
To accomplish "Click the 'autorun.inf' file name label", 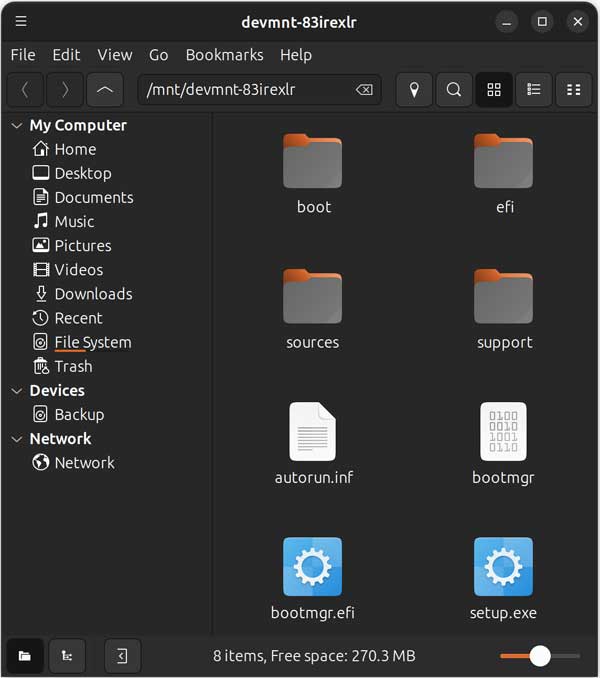I will 314,478.
